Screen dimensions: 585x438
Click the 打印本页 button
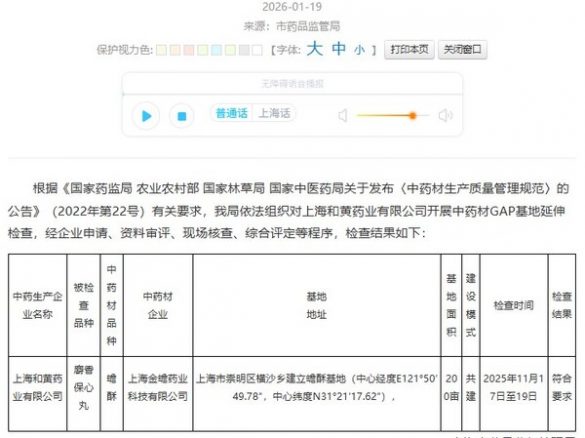(x=409, y=50)
